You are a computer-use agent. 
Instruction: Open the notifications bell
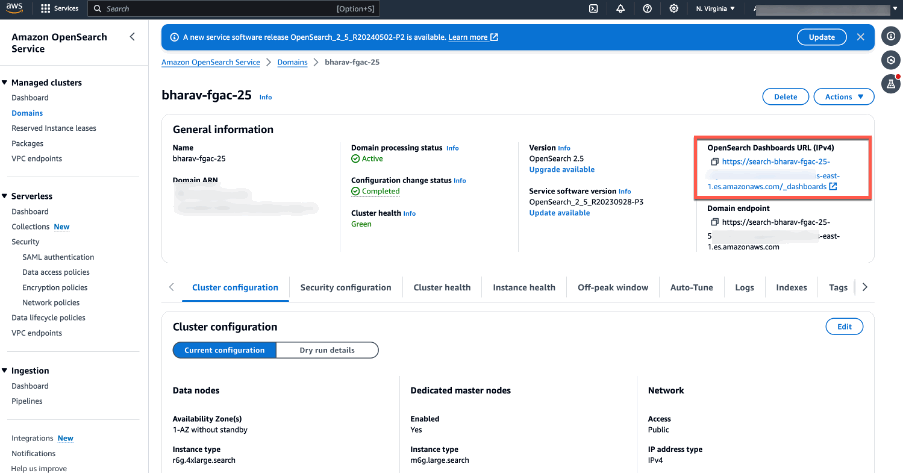[620, 9]
